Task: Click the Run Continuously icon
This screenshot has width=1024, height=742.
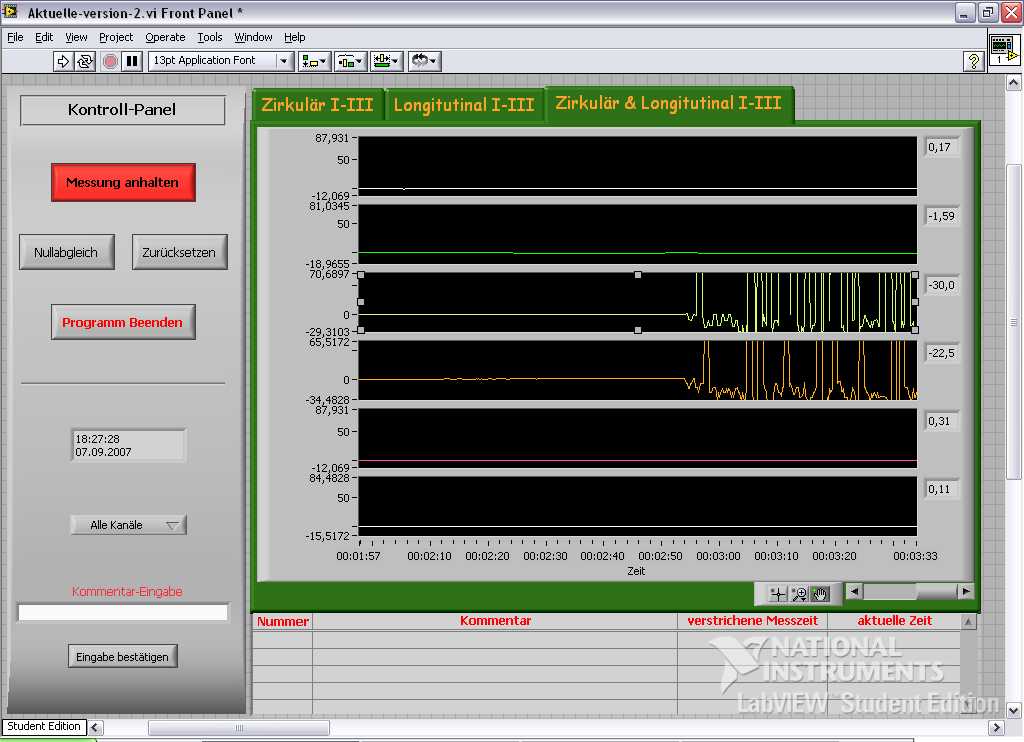Action: click(x=85, y=61)
